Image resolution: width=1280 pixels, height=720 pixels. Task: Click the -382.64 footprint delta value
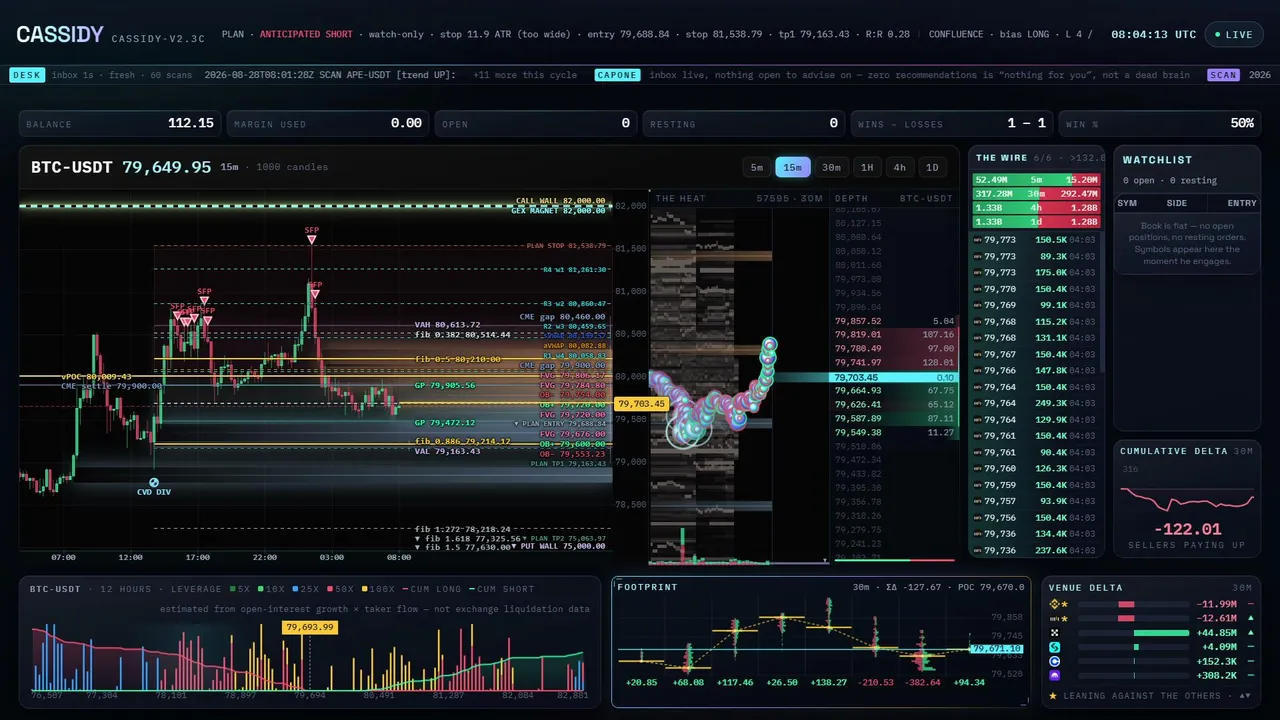[922, 682]
